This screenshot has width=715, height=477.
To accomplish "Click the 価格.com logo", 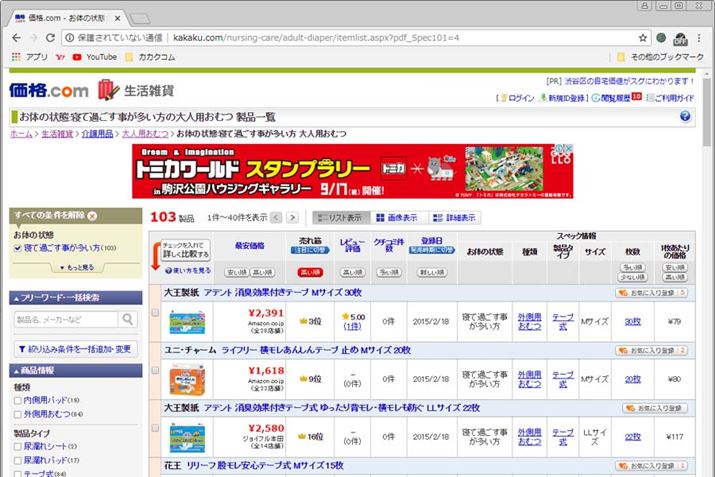I will click(49, 90).
